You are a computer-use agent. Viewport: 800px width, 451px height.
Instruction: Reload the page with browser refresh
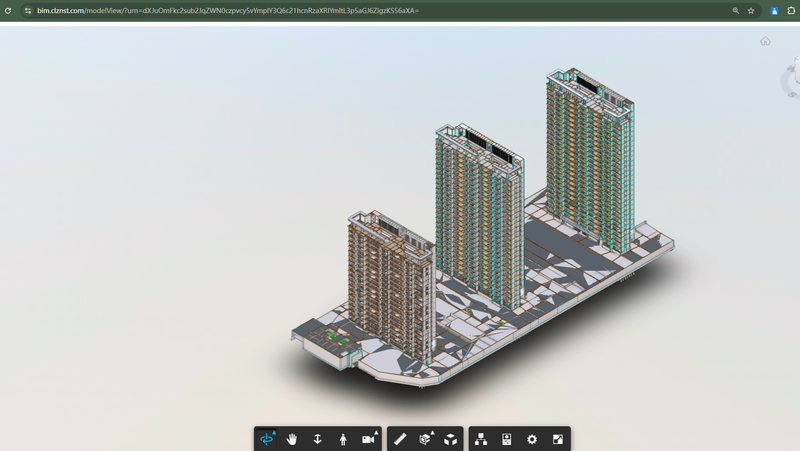pyautogui.click(x=8, y=10)
